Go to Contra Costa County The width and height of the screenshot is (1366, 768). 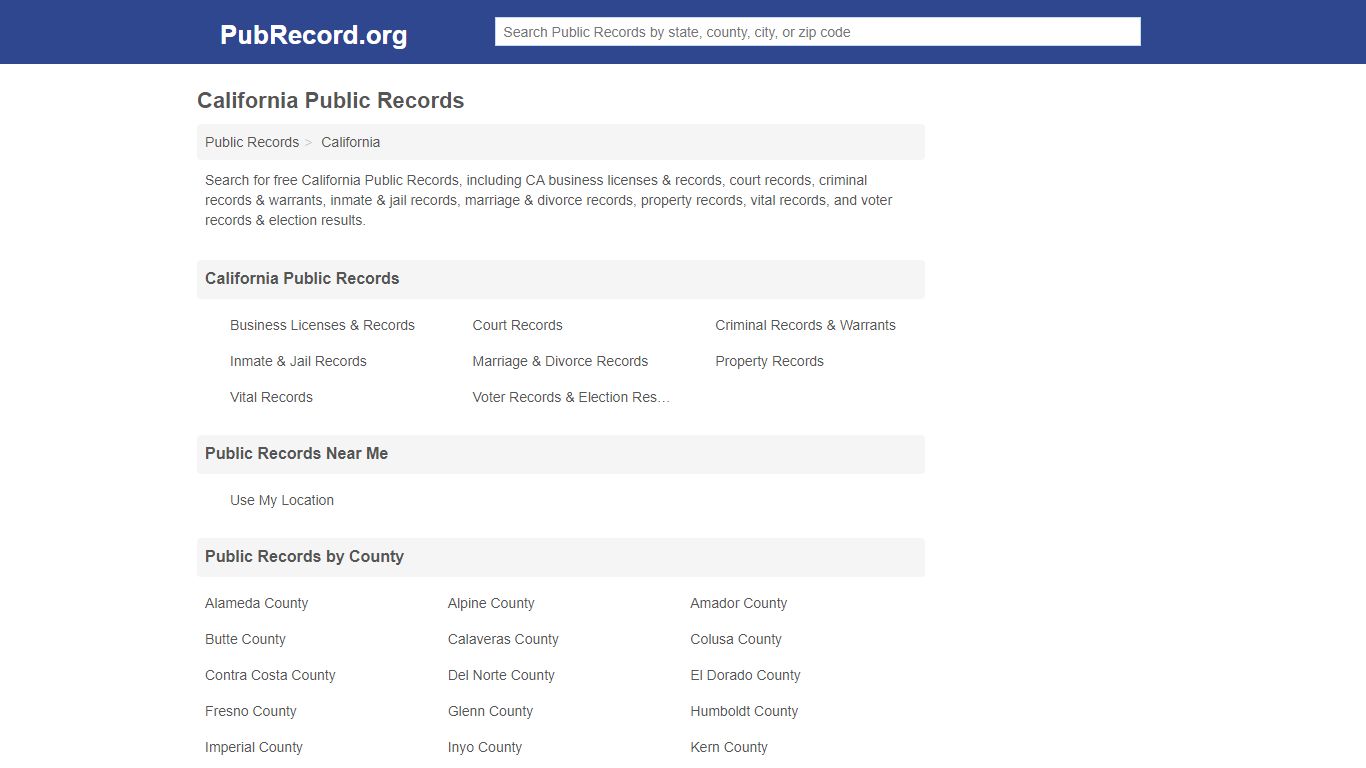click(270, 675)
